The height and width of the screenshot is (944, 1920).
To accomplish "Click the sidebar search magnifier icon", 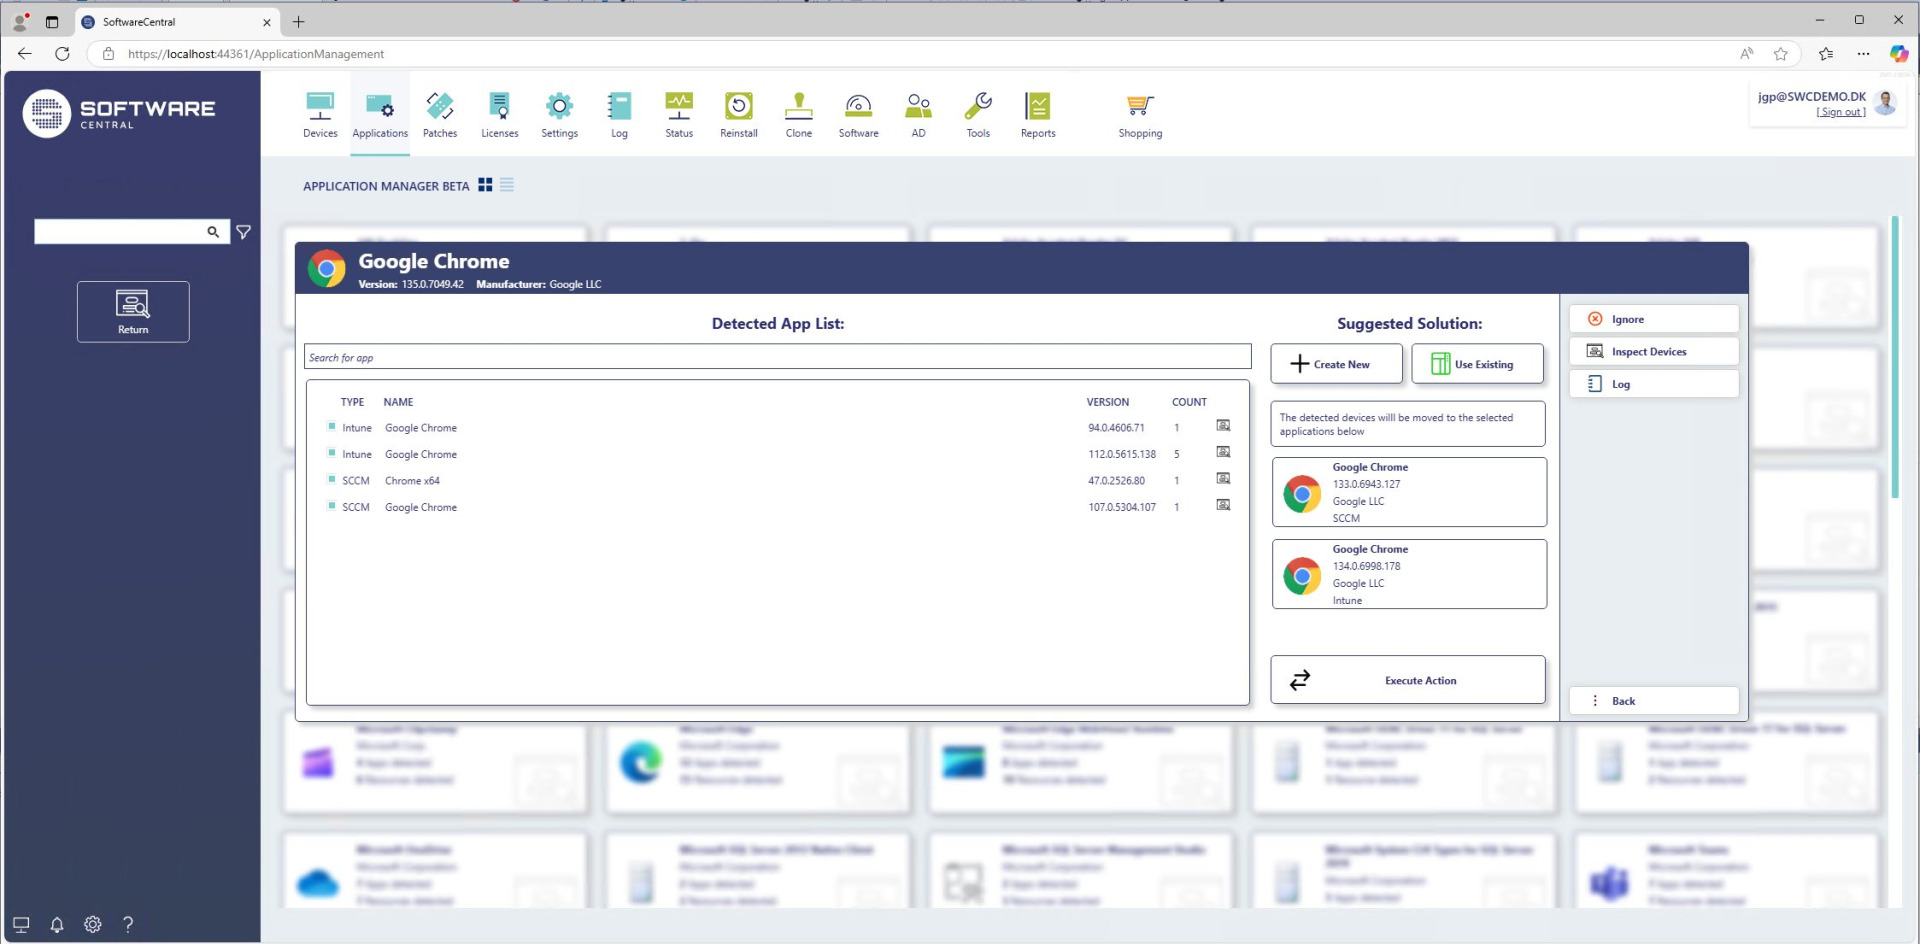I will [213, 232].
